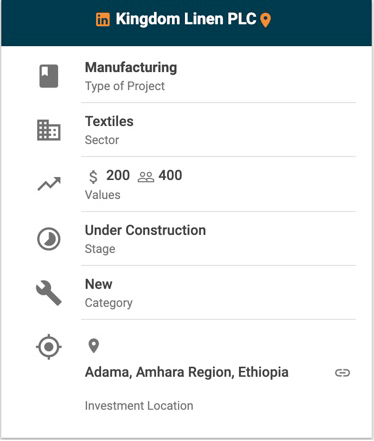Screen dimensions: 374x441
Task: Click the Under Construction stage entry
Action: [x=145, y=230]
